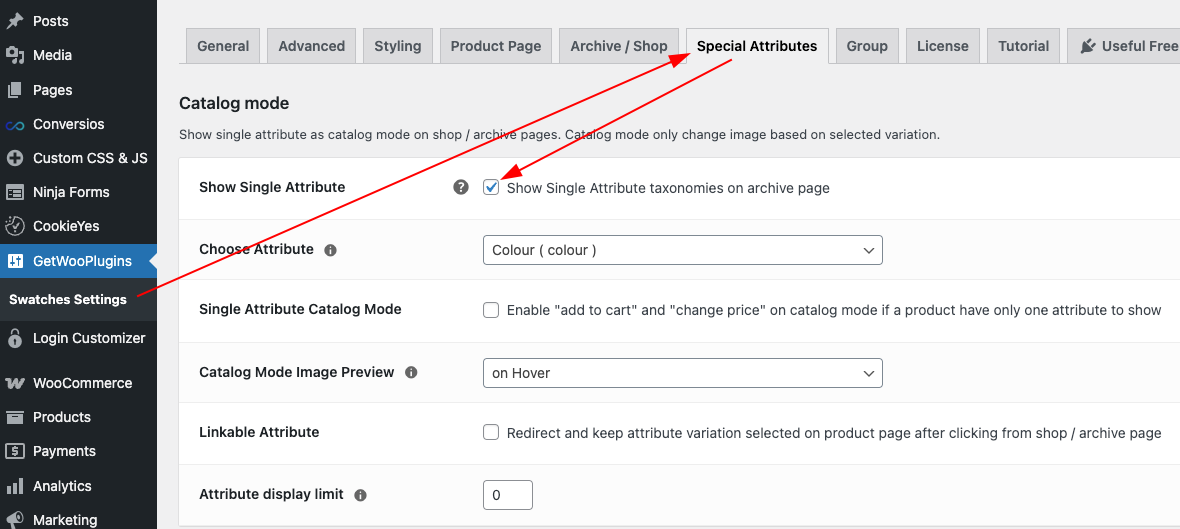This screenshot has height=529, width=1180.
Task: Uncheck Show Single Attribute taxonomies checkbox
Action: point(491,187)
